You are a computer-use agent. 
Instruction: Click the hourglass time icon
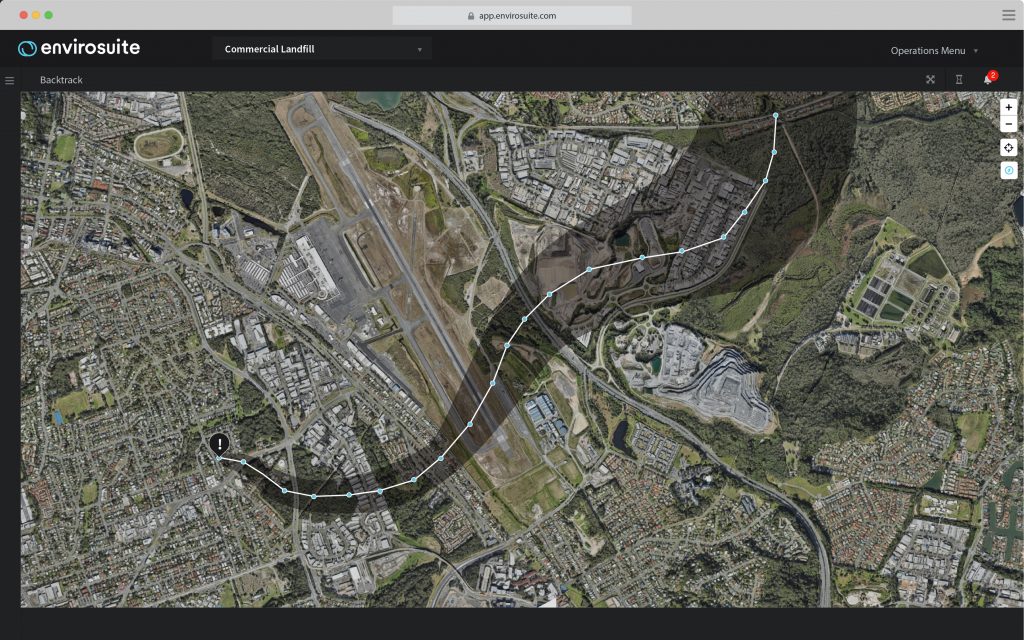[x=959, y=80]
